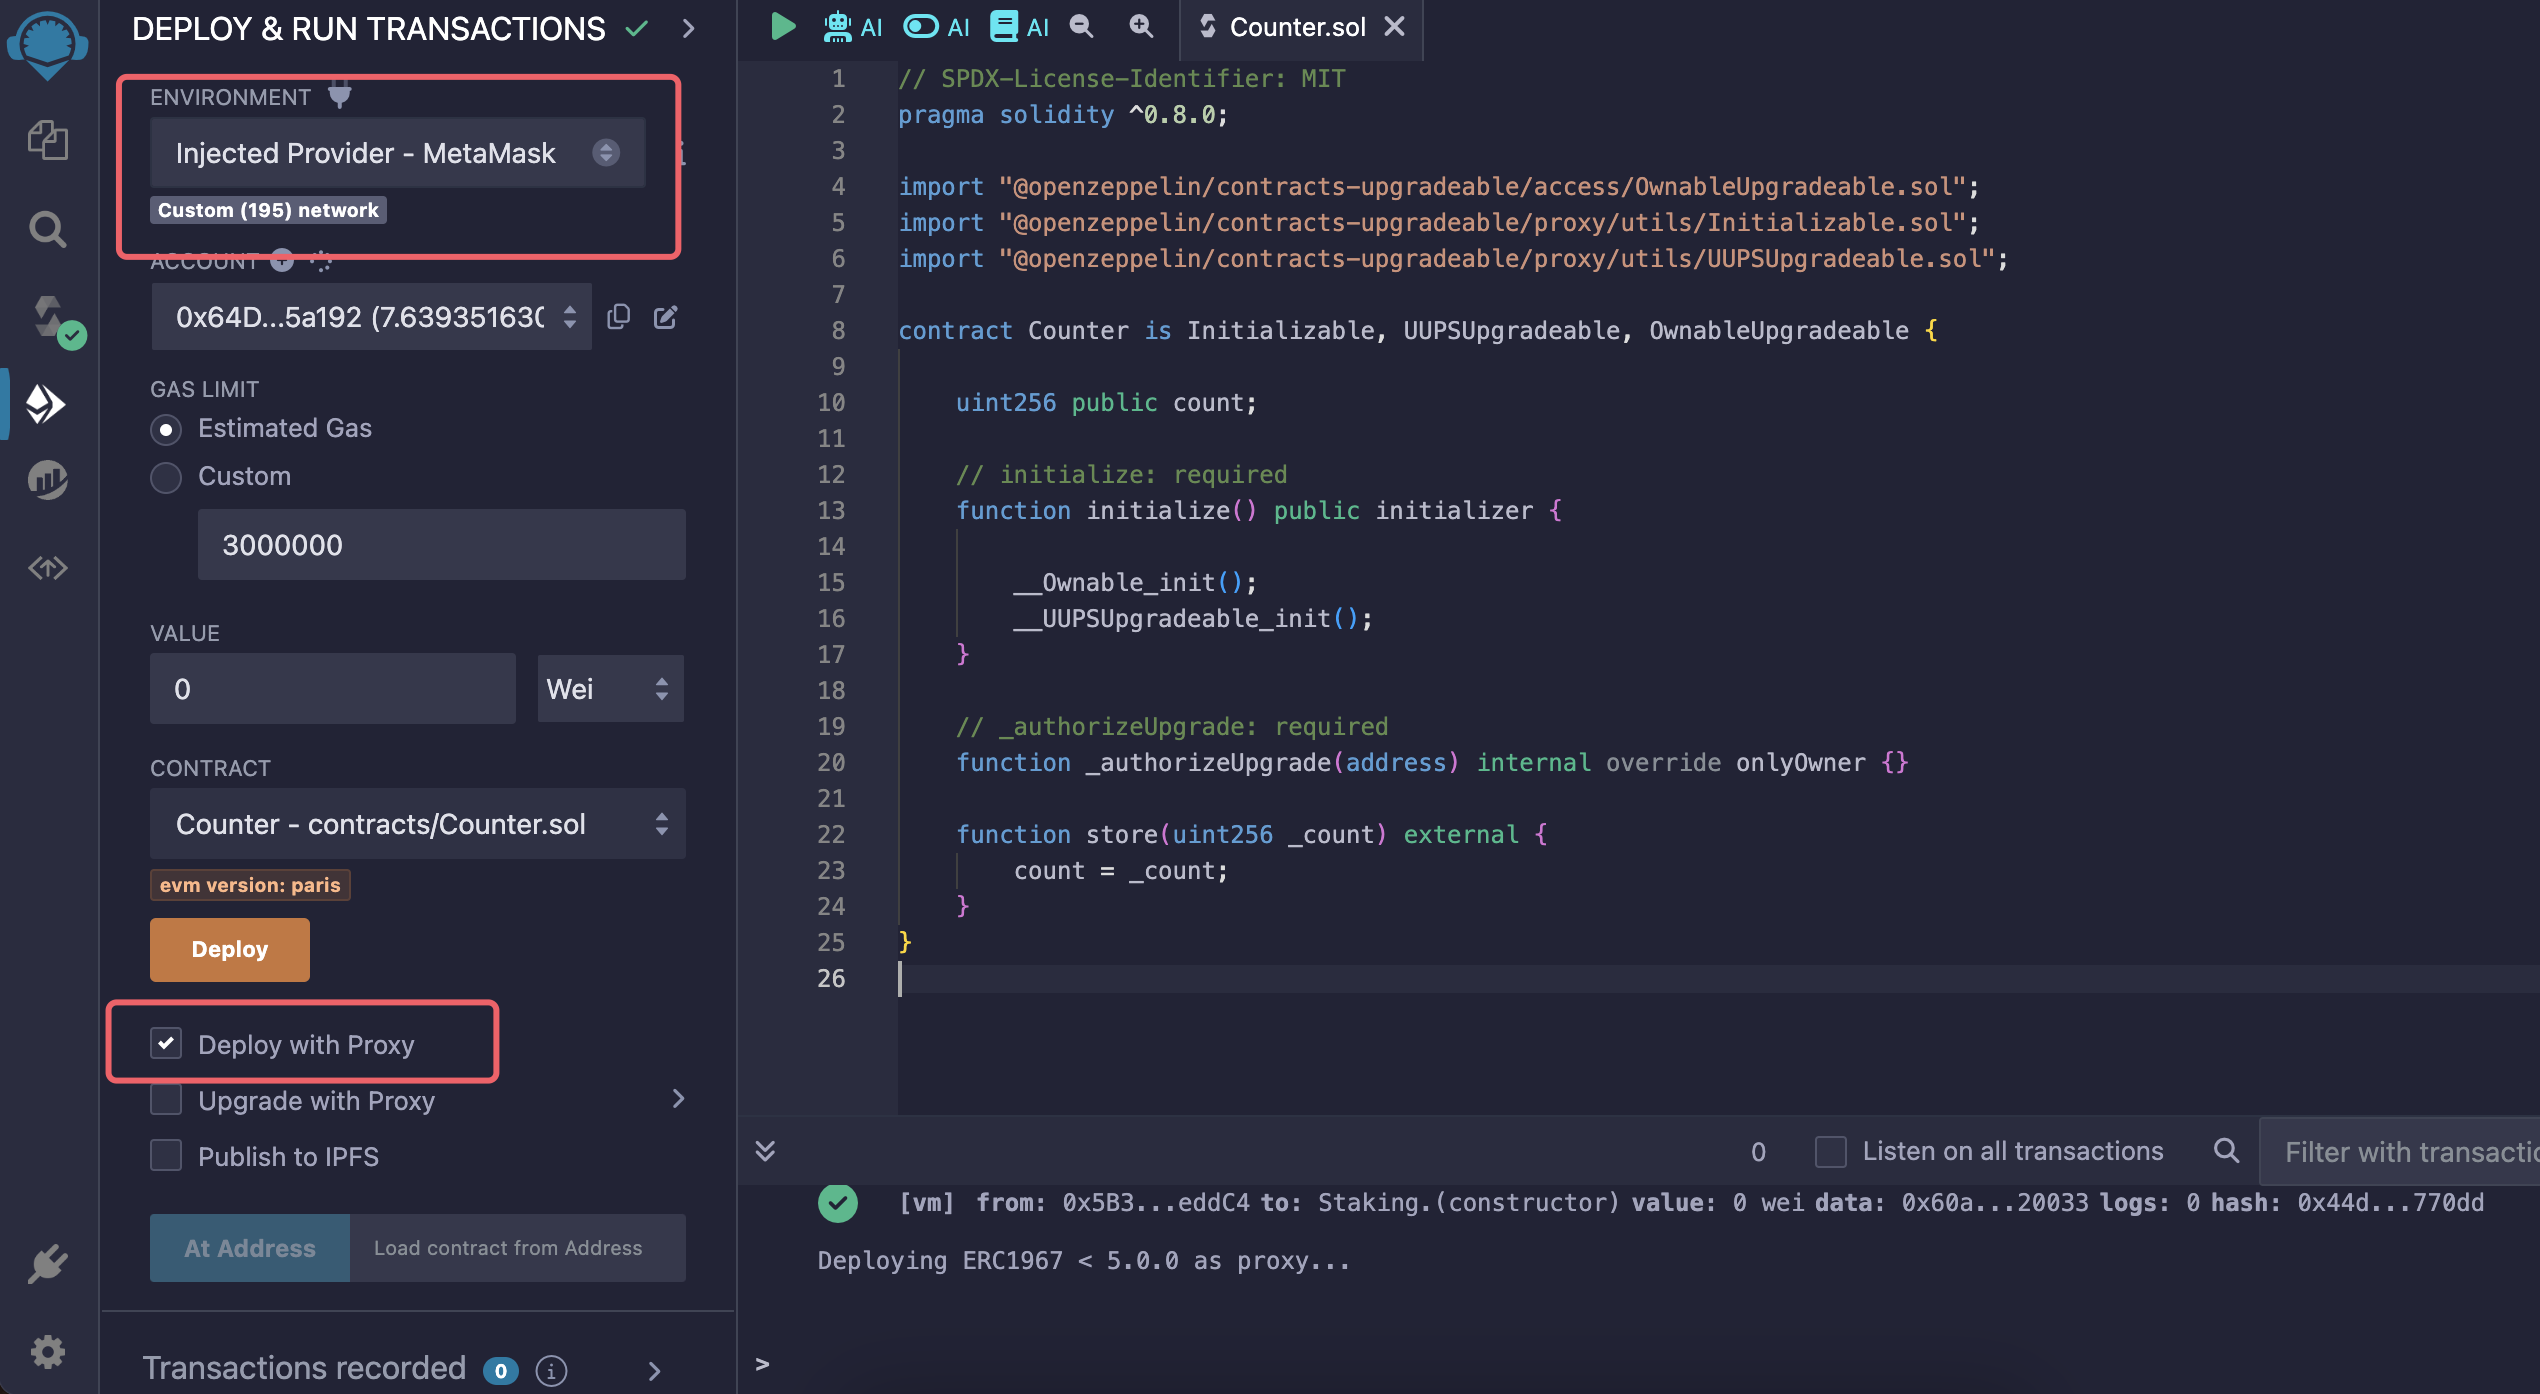This screenshot has height=1394, width=2540.
Task: Click 'Deploying ERC1967 < 5.0.0 as proxy...' log
Action: tap(1083, 1260)
